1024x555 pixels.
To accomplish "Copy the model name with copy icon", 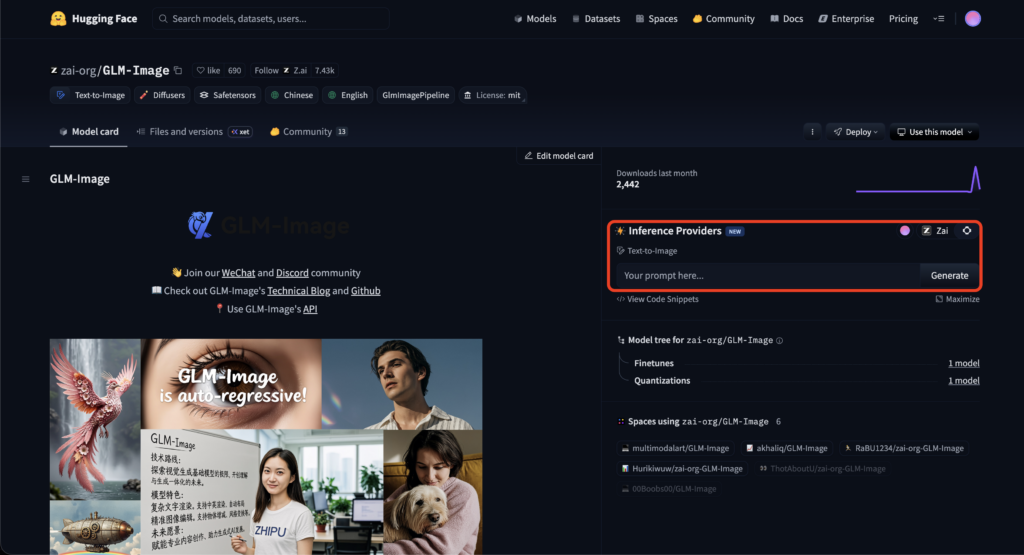I will point(178,71).
